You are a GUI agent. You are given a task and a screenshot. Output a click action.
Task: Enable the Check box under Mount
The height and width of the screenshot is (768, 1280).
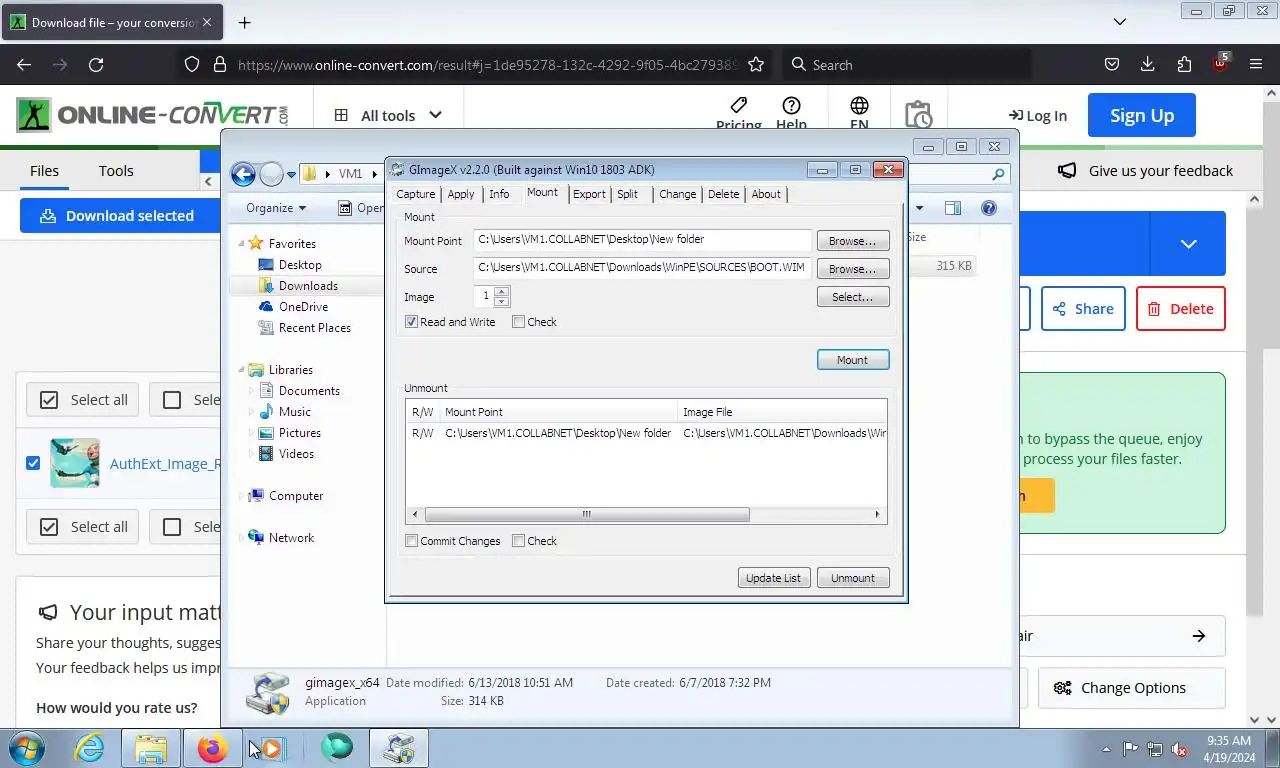(x=518, y=322)
